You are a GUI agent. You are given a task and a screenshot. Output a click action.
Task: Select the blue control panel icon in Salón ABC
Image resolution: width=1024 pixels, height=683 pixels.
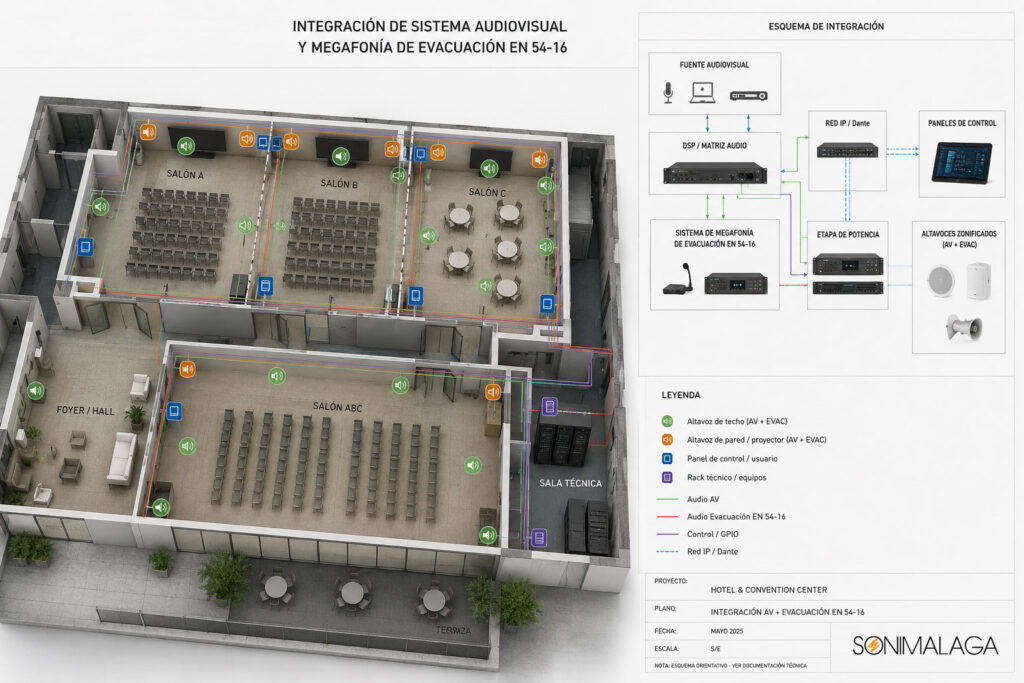(174, 411)
